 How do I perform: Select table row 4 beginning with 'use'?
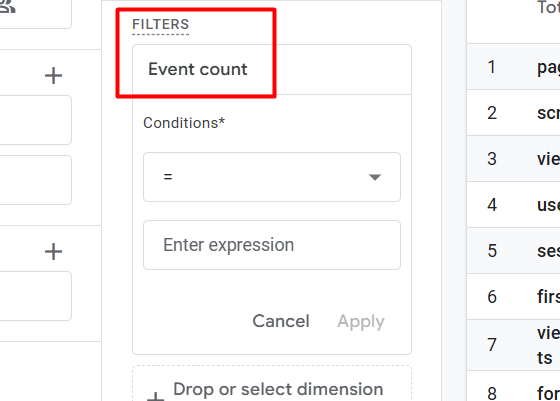(513, 205)
